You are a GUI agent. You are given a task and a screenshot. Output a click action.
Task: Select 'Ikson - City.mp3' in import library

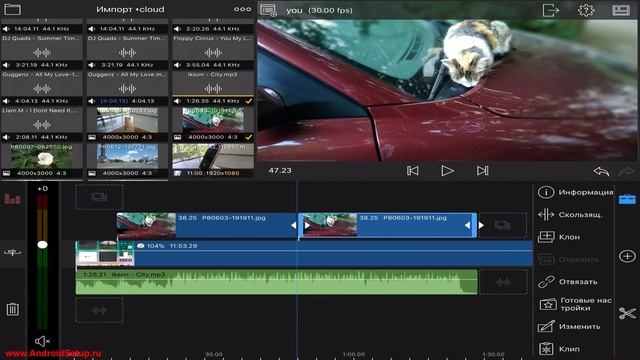tap(213, 88)
